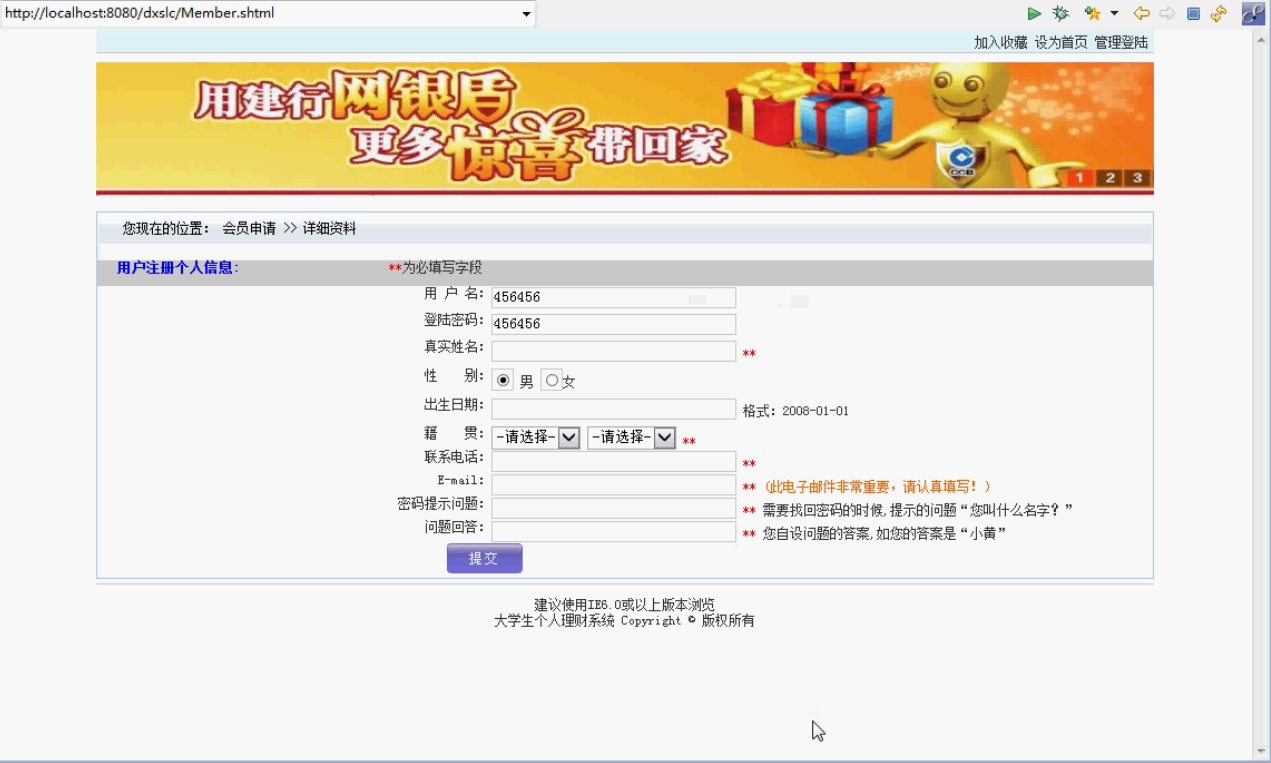
Task: Click the greyed-out forward arrow icon
Action: tap(1167, 14)
